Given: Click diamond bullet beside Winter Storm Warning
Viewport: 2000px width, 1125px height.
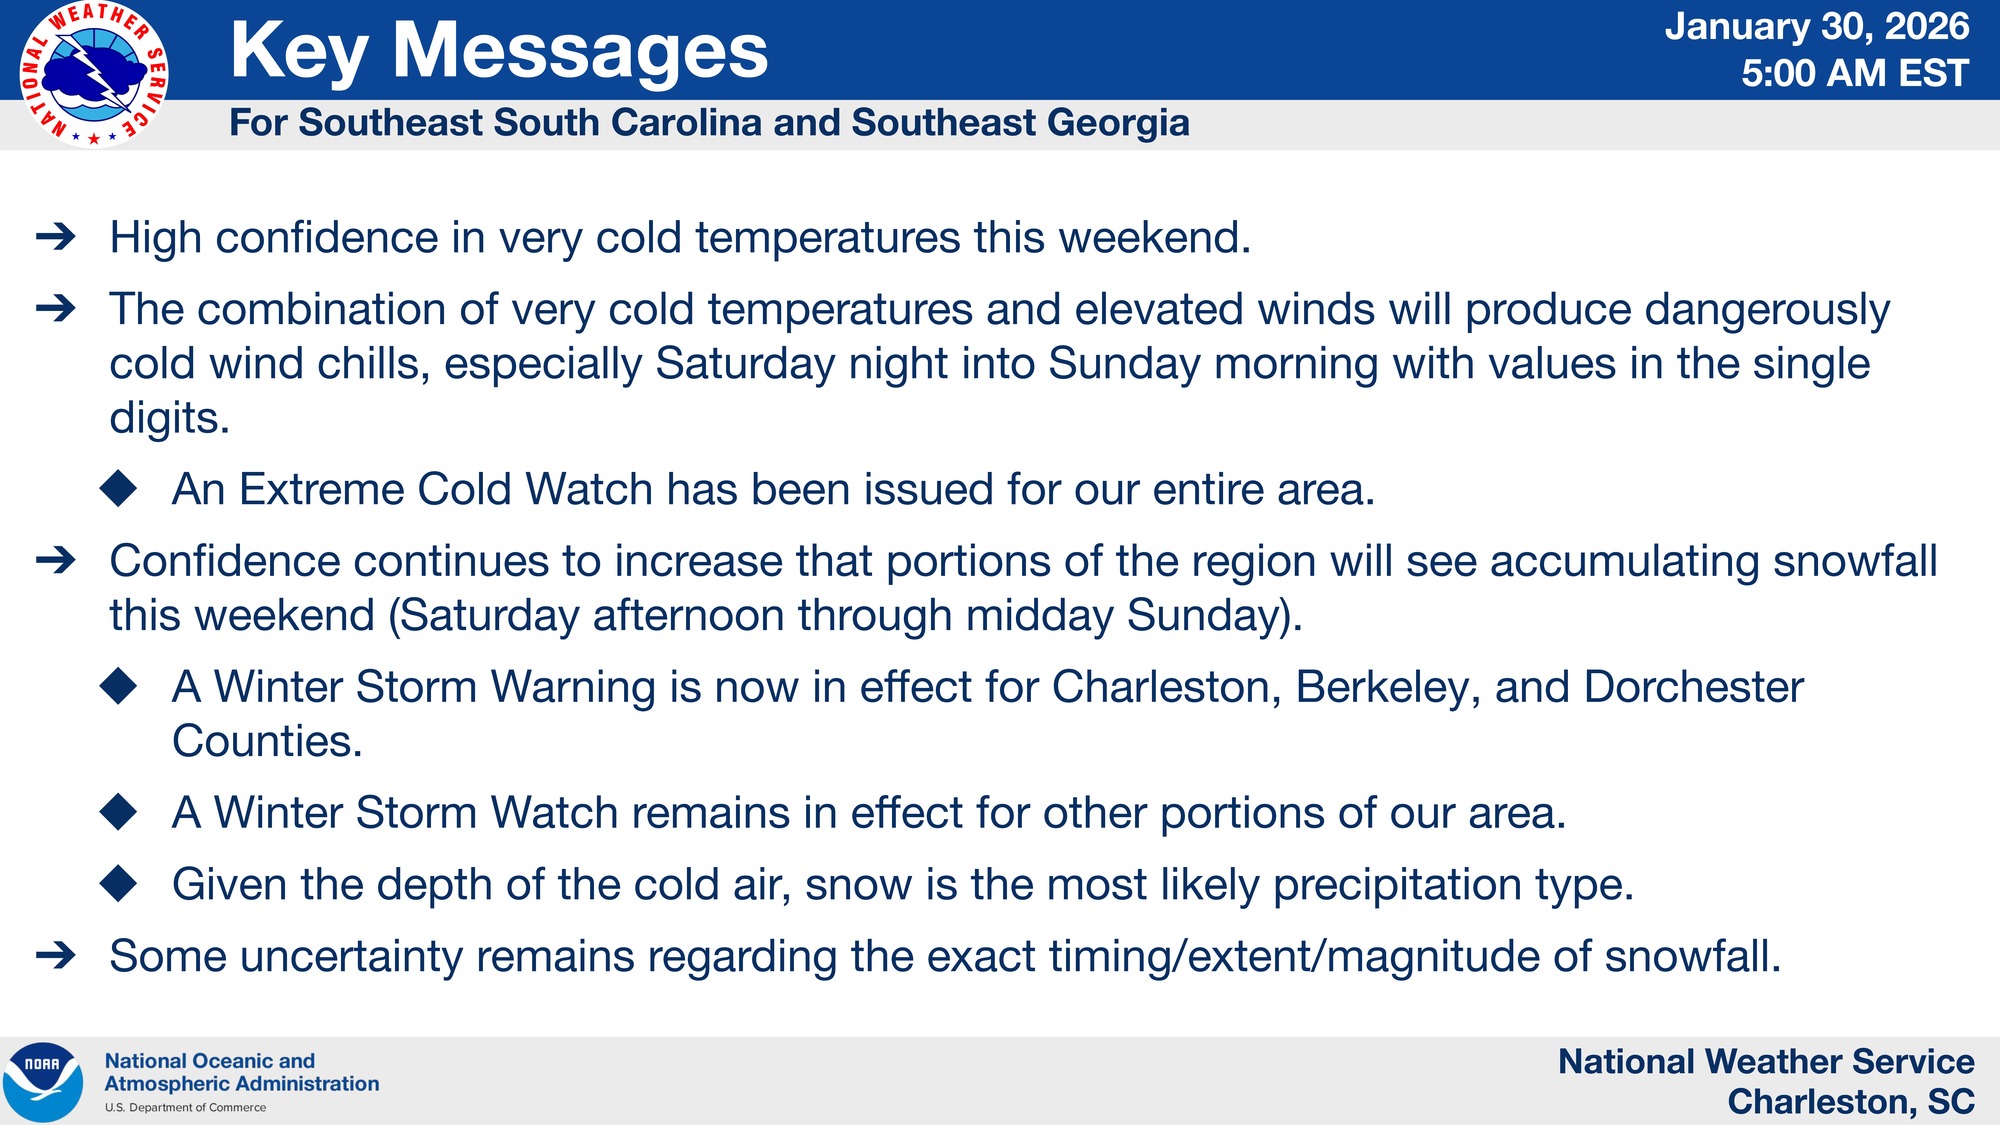Looking at the screenshot, I should (x=119, y=686).
